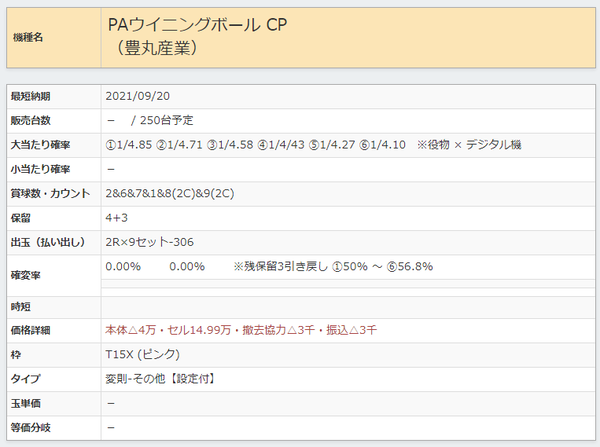Select the note ※残保留3引き戻し ①50% ～ ⑥56.8%

[x=333, y=266]
